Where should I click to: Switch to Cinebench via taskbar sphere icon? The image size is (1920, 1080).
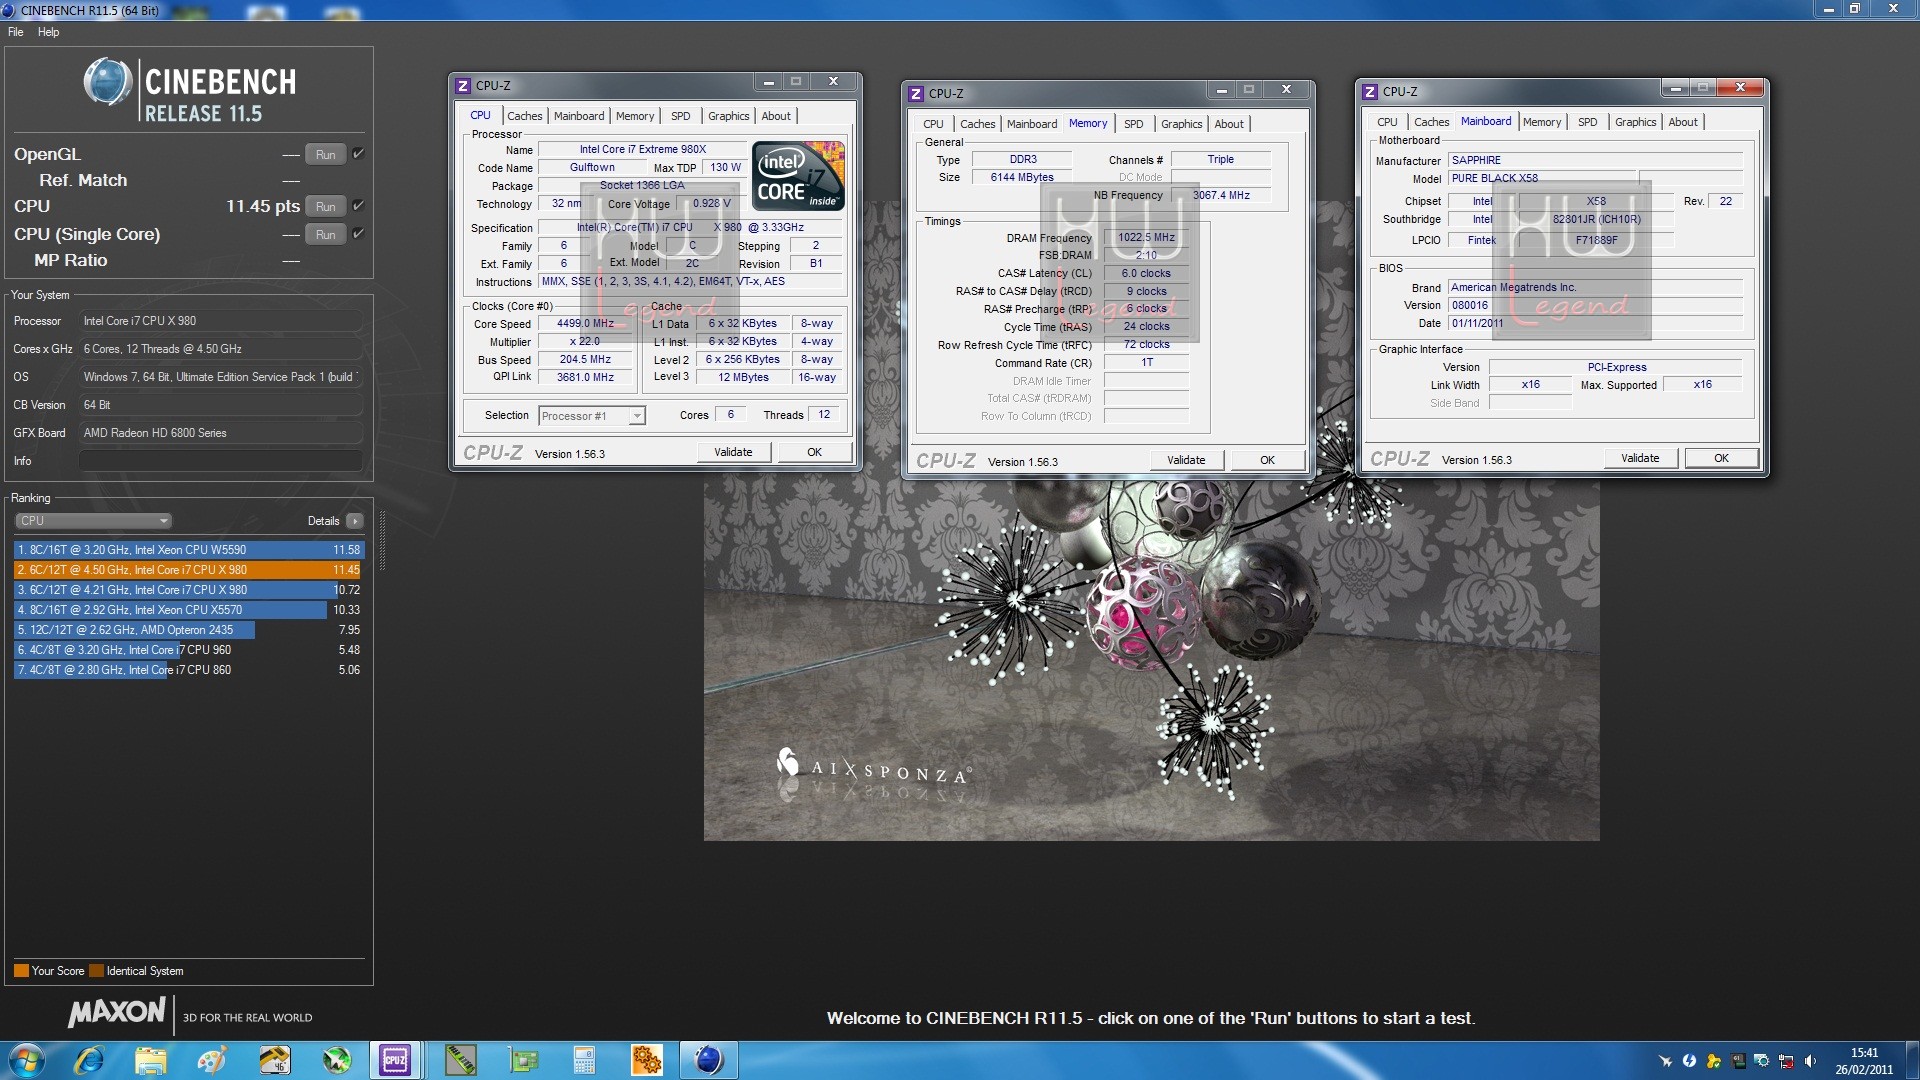pyautogui.click(x=709, y=1060)
